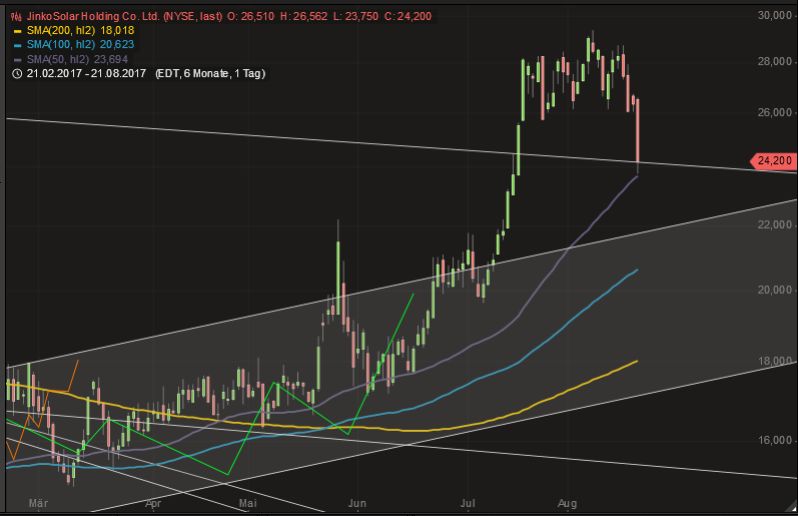Click the last red candlestick in August
The height and width of the screenshot is (516, 798).
point(638,136)
